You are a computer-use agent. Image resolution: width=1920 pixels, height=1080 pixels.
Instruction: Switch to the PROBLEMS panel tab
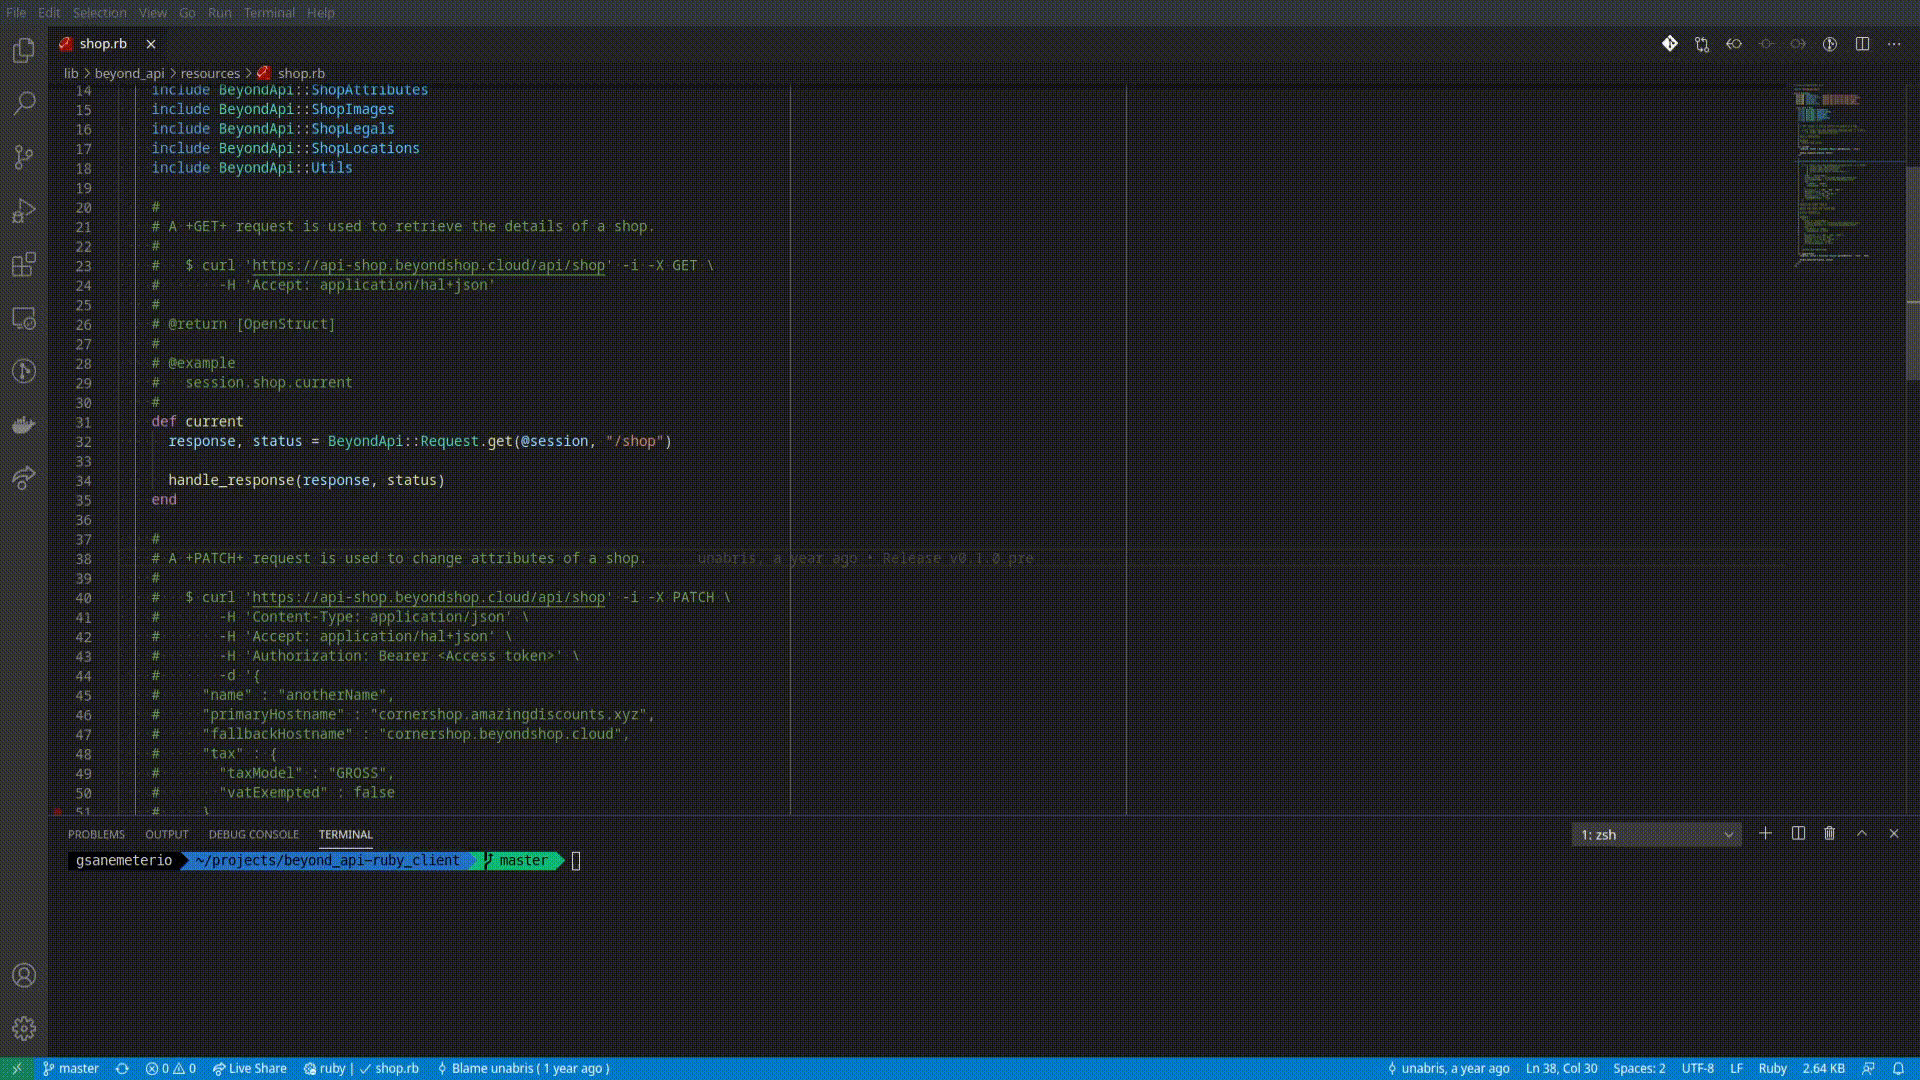pyautogui.click(x=96, y=834)
